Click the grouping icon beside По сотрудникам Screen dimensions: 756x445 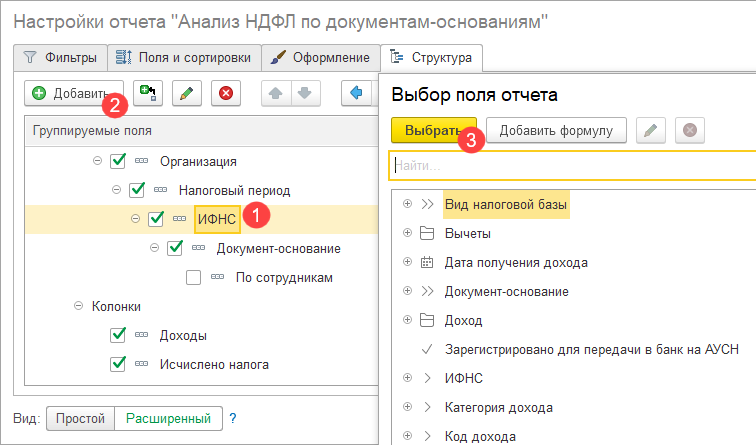217,277
